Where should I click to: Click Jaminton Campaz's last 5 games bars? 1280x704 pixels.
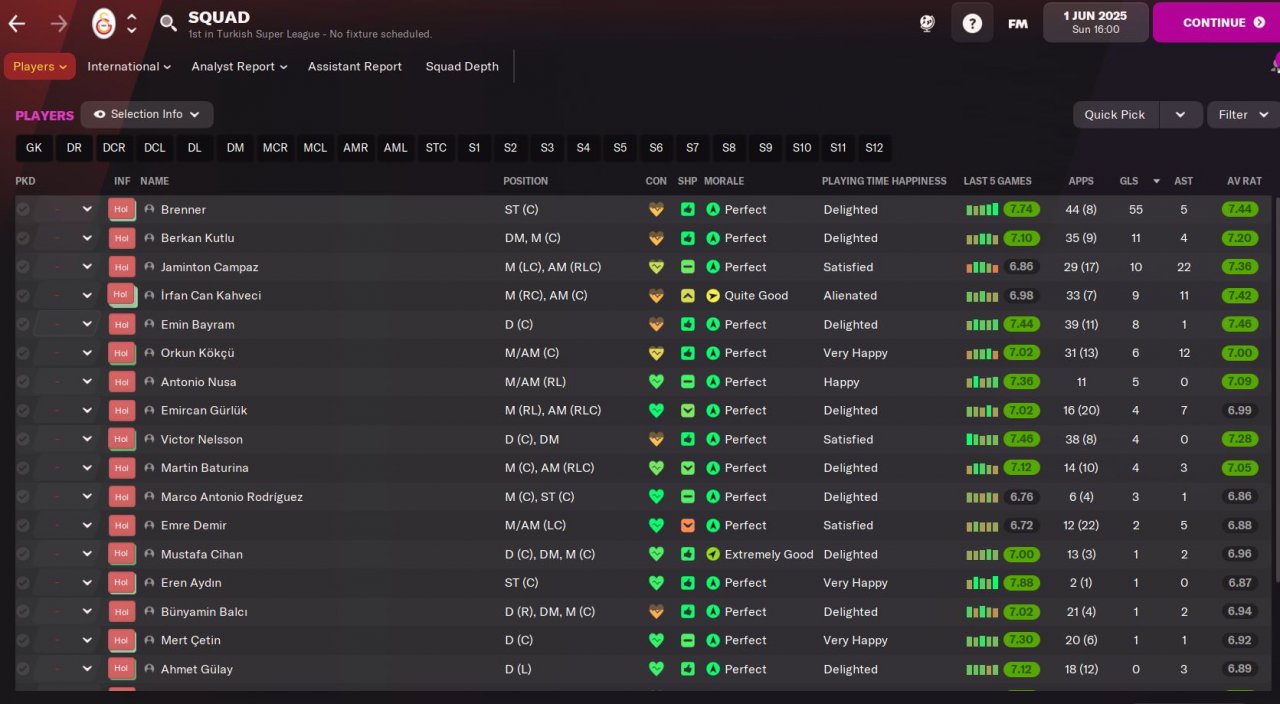click(x=982, y=267)
